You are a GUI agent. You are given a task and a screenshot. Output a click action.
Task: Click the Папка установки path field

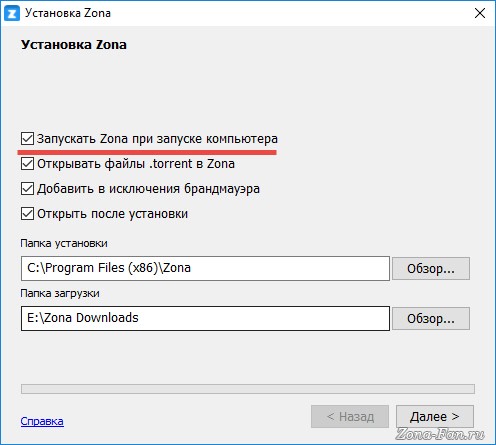[x=205, y=268]
